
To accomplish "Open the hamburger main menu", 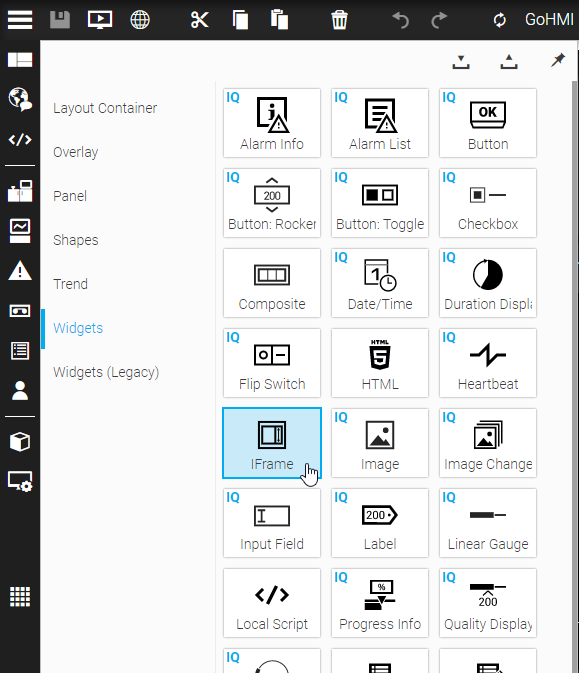I will (x=20, y=20).
